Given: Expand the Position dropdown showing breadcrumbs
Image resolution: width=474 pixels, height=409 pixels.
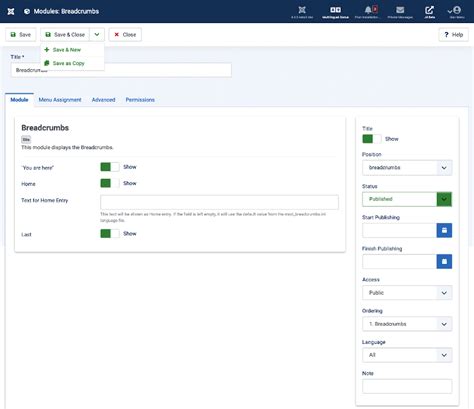Looking at the screenshot, I should coord(407,168).
